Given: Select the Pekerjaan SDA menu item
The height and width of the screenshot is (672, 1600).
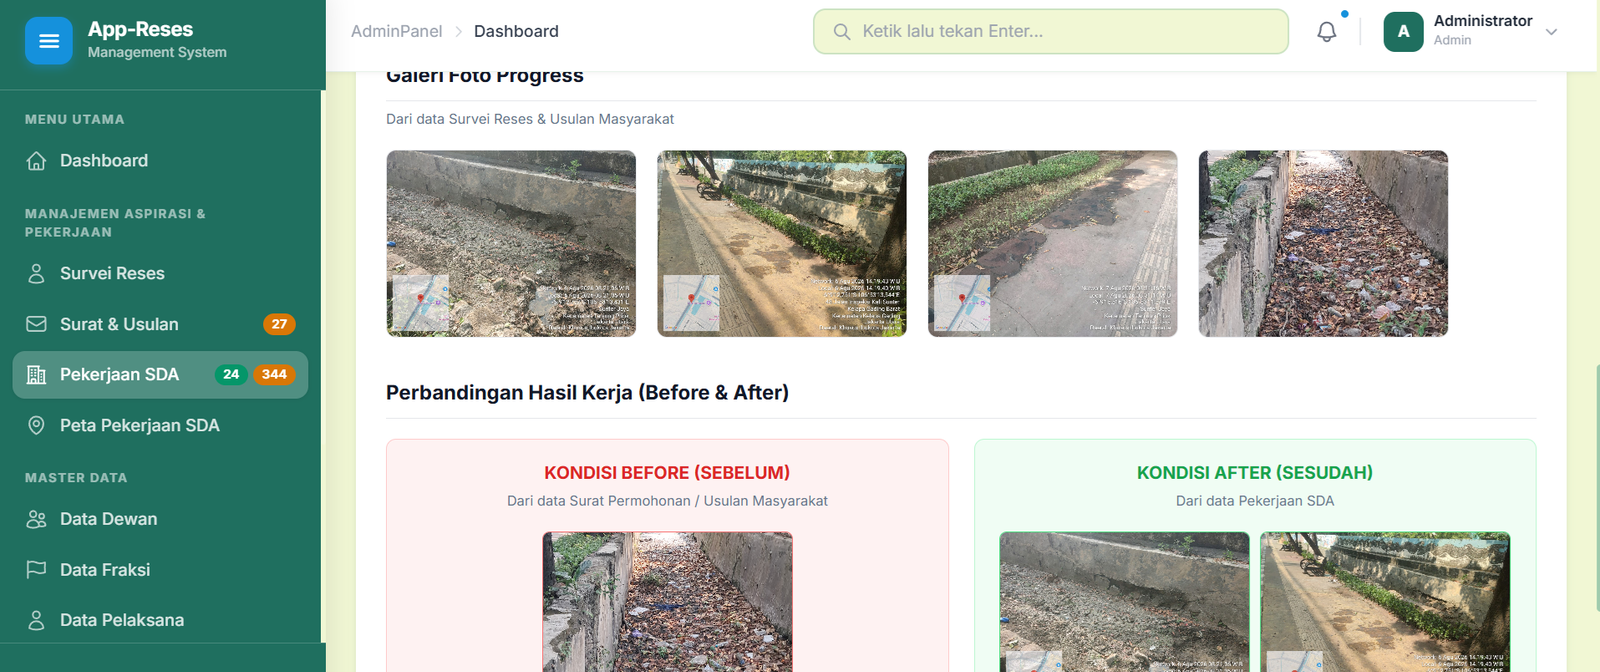Looking at the screenshot, I should [160, 375].
